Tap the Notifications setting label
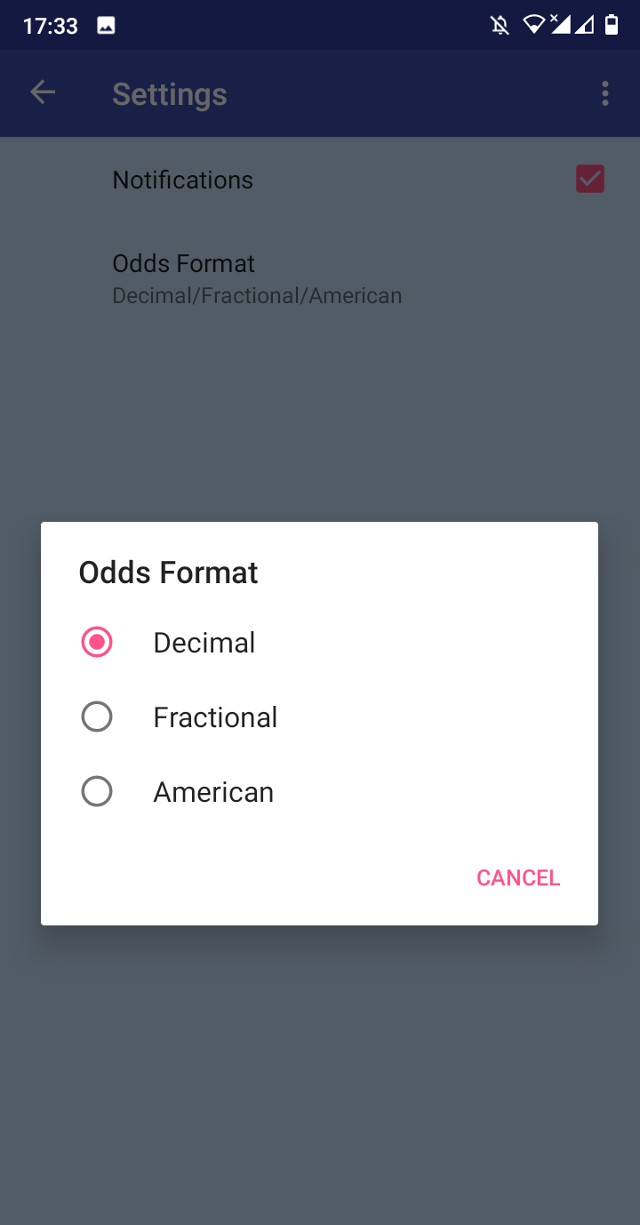 point(183,180)
